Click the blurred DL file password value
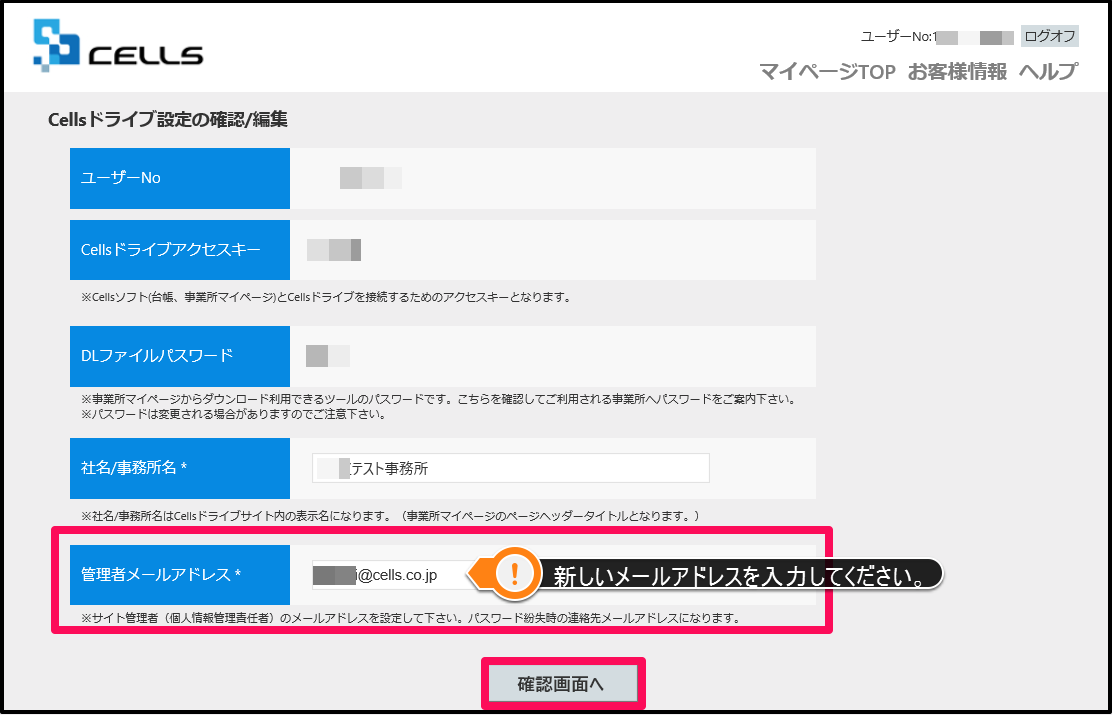 pos(328,356)
